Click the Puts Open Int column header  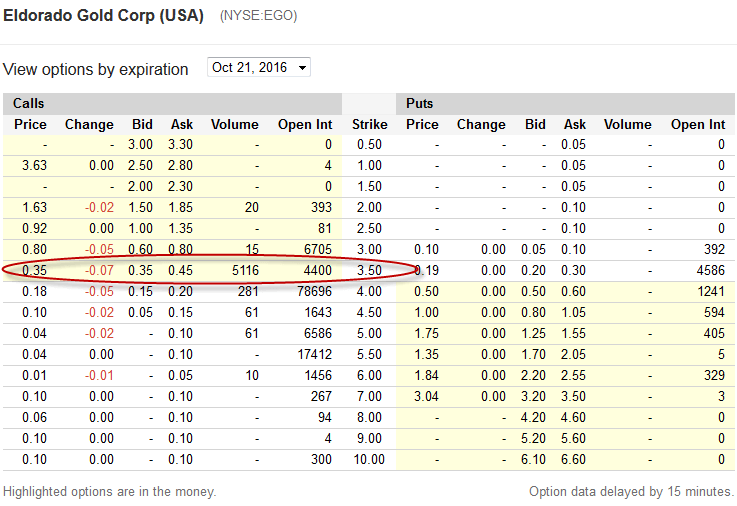tap(698, 125)
